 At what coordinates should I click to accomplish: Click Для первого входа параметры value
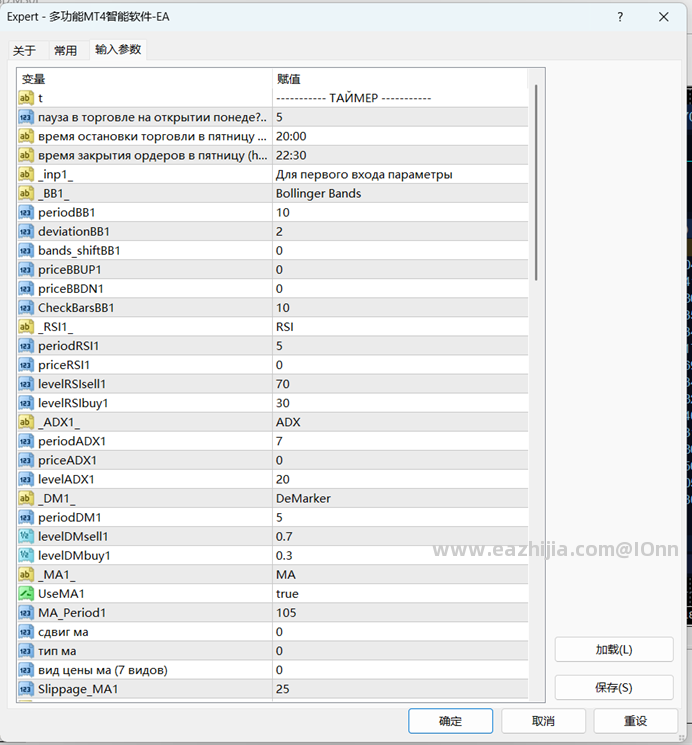400,174
